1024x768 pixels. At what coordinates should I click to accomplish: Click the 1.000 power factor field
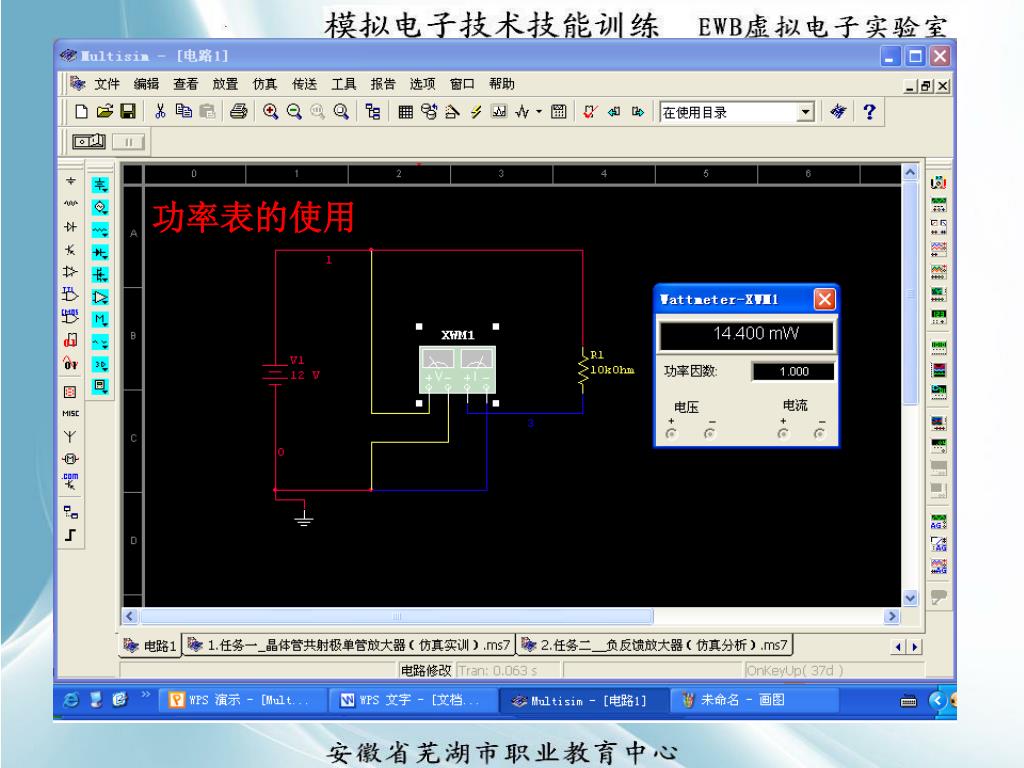(x=793, y=372)
